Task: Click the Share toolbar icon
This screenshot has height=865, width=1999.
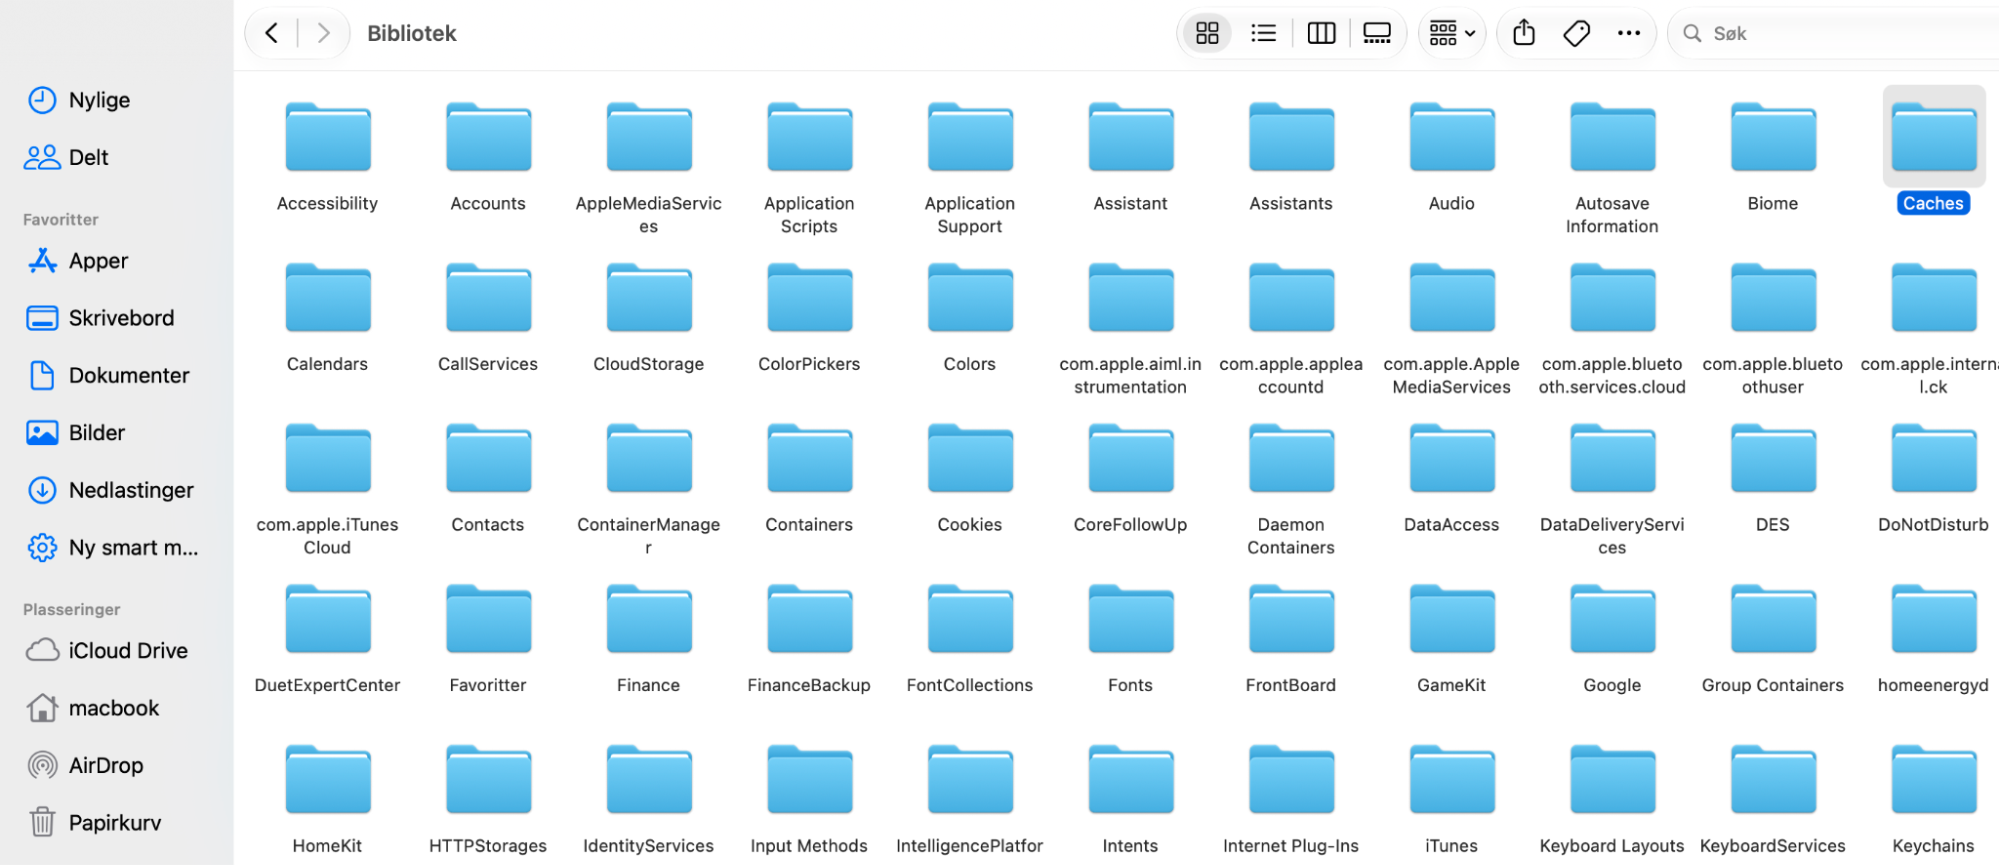Action: 1524,33
